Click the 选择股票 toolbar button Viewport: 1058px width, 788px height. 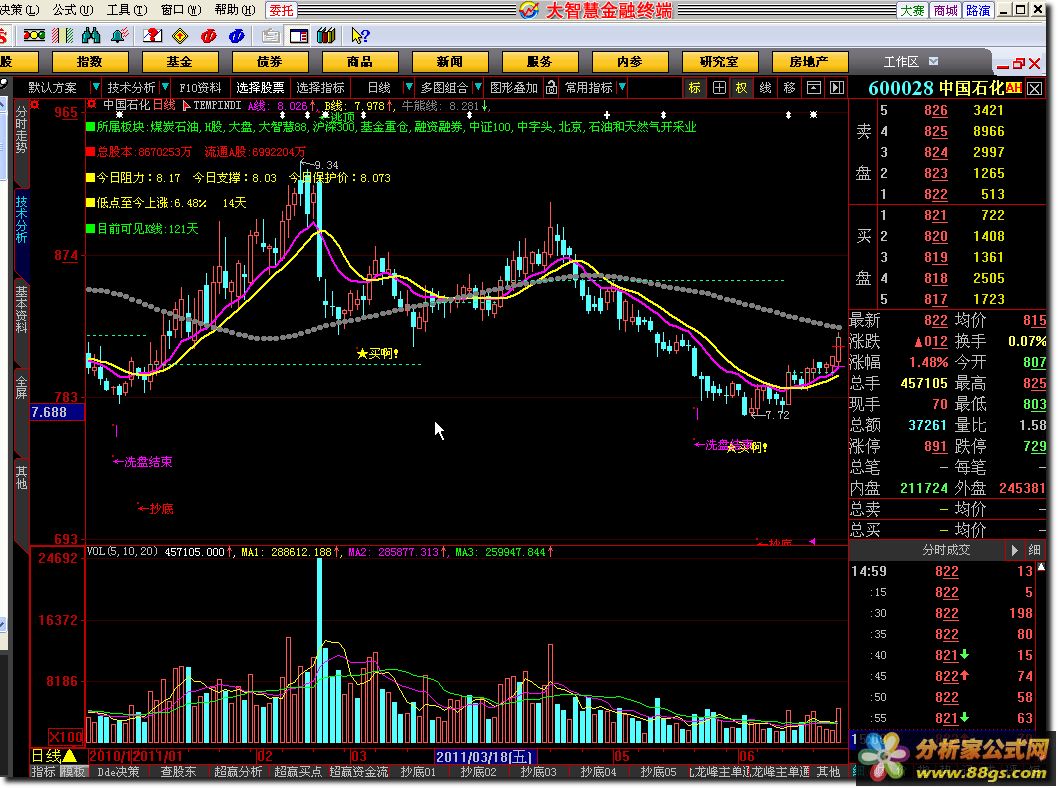tap(260, 88)
